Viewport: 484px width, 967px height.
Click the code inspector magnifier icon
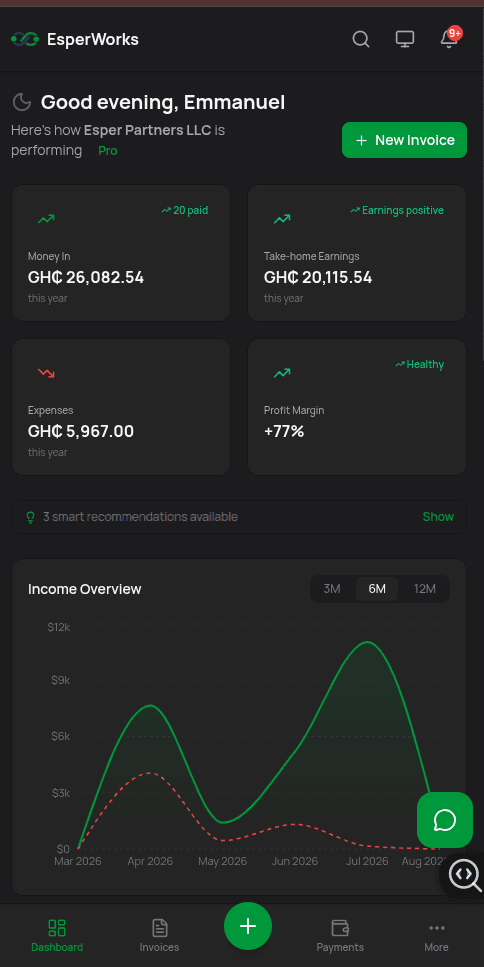465,876
